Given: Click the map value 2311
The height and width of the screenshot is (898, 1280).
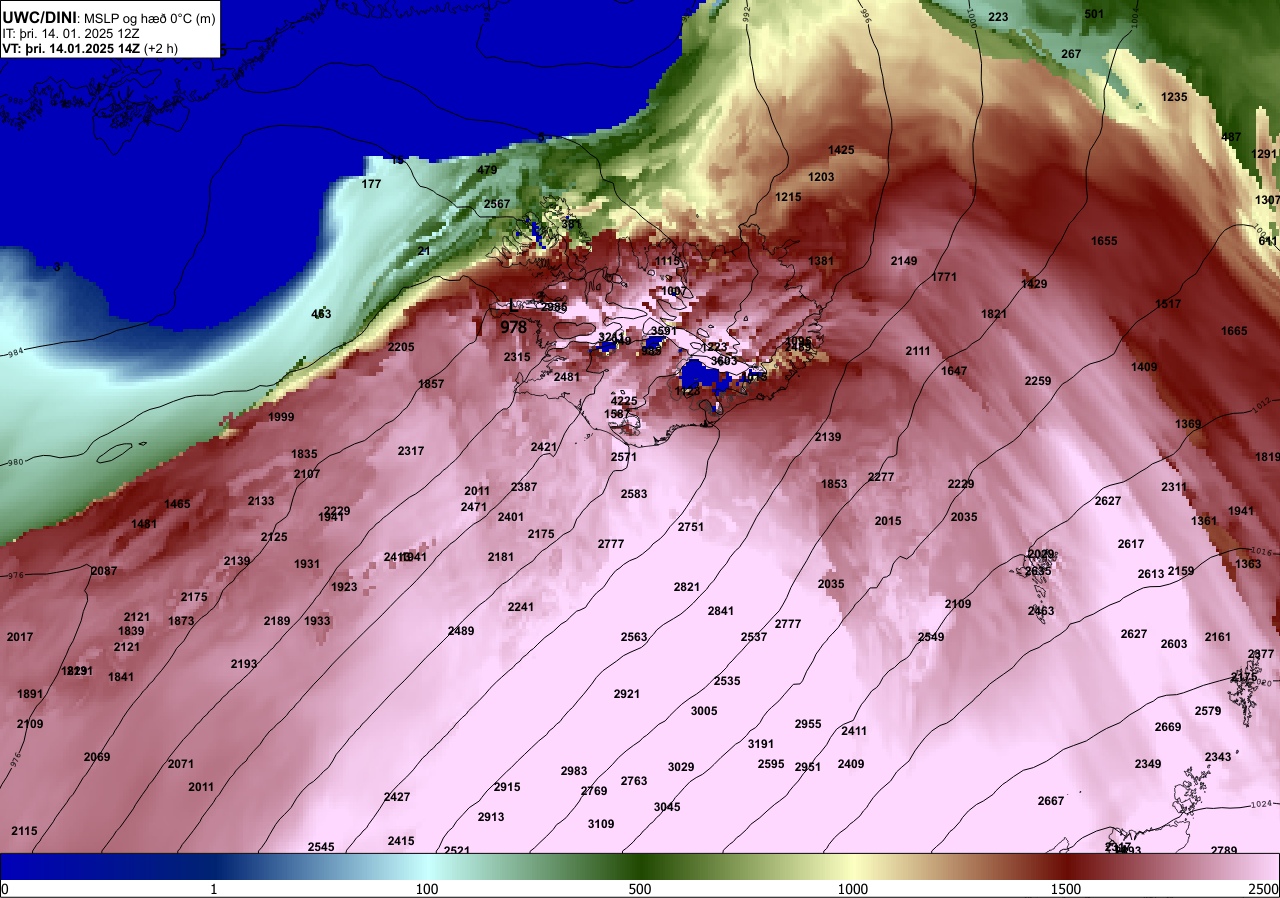Looking at the screenshot, I should [1174, 487].
